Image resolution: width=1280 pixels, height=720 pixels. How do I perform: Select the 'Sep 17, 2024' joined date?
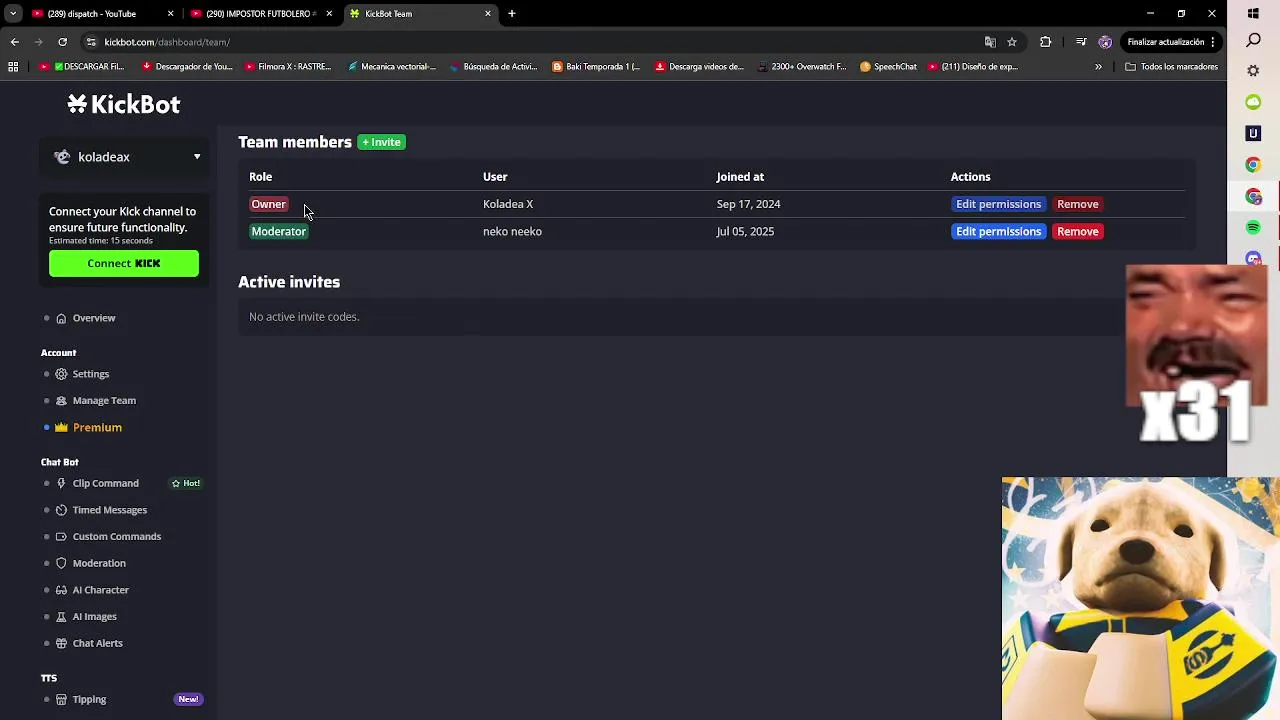(x=748, y=204)
